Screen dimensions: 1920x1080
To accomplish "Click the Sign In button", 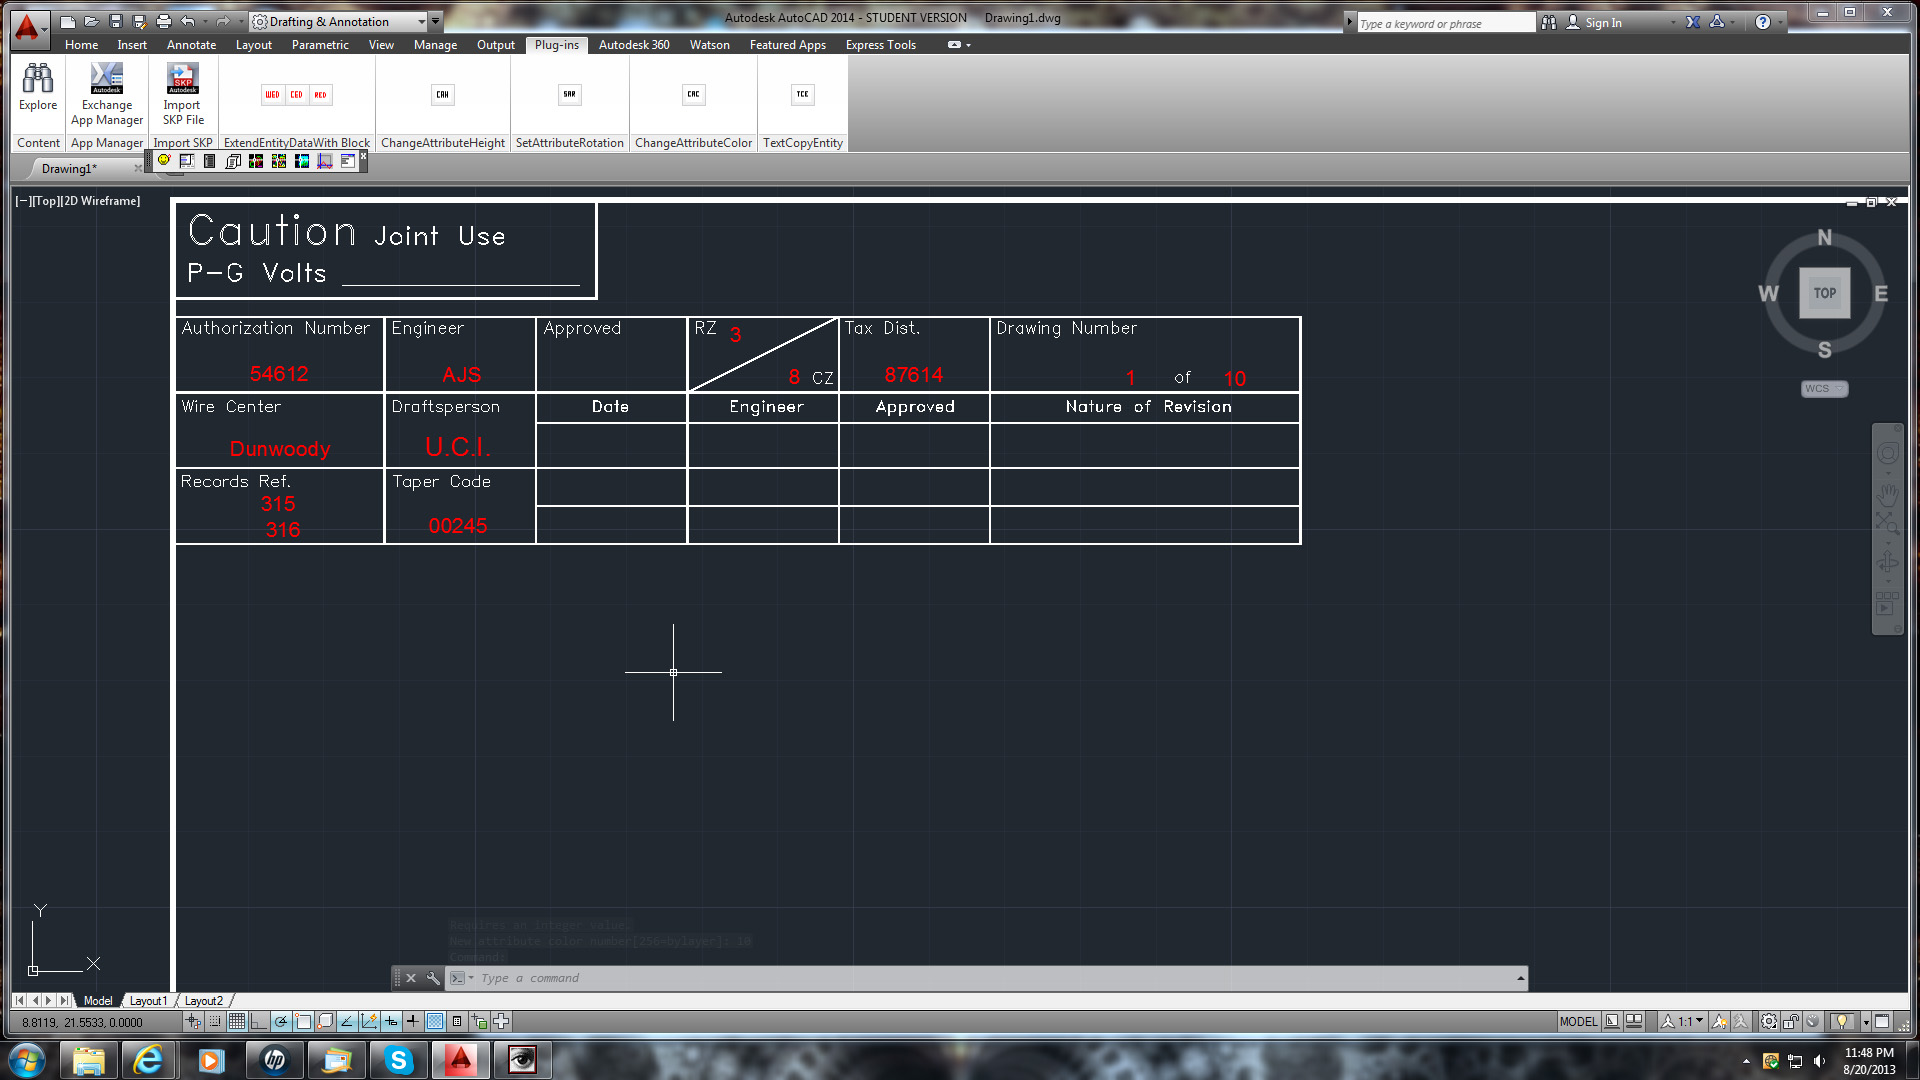I will (1602, 22).
